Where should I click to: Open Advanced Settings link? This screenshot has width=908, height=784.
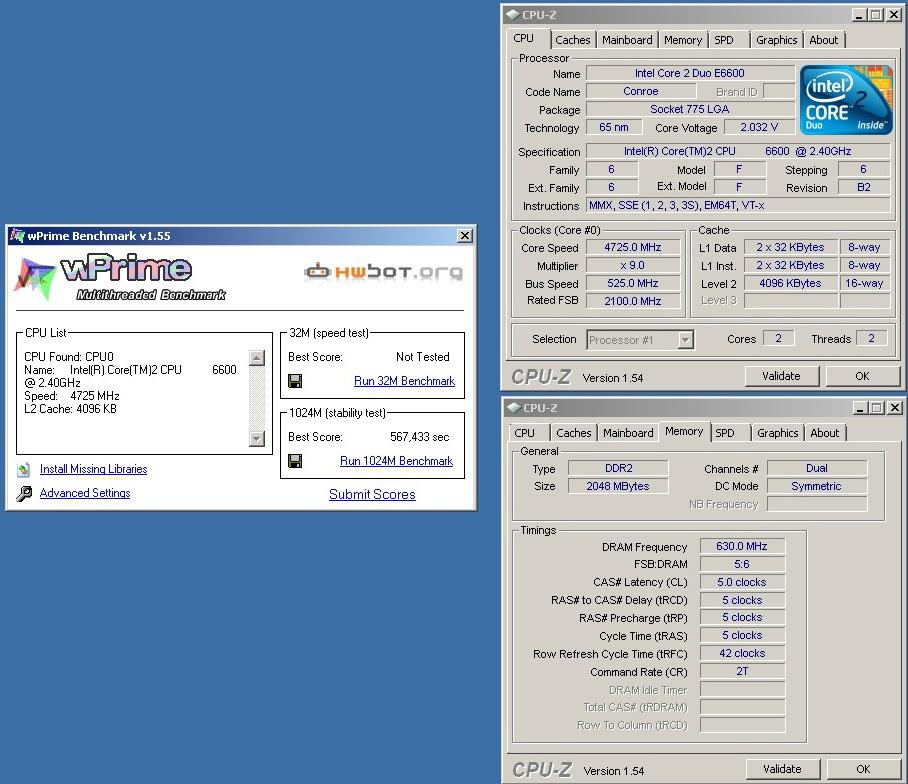coord(85,493)
